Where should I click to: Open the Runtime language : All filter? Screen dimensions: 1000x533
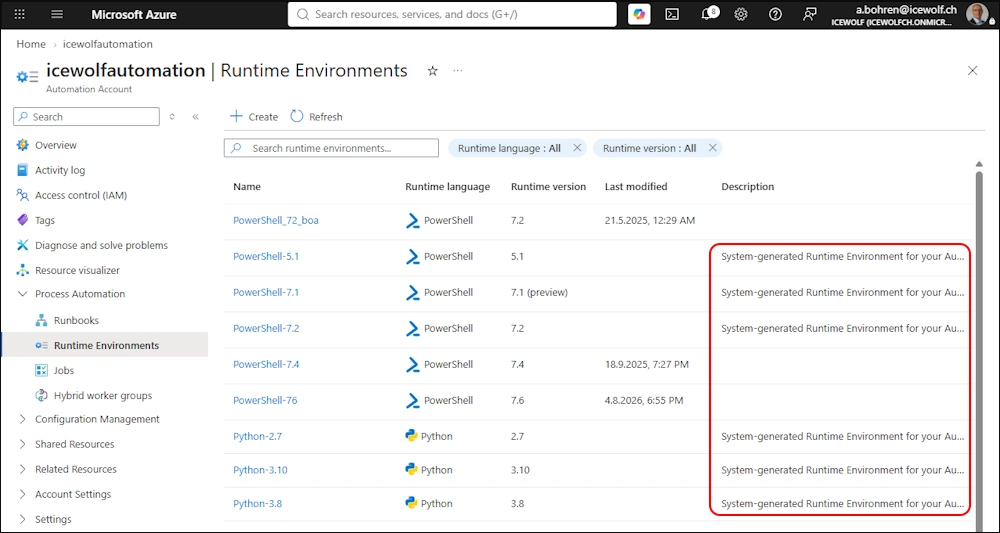(509, 148)
